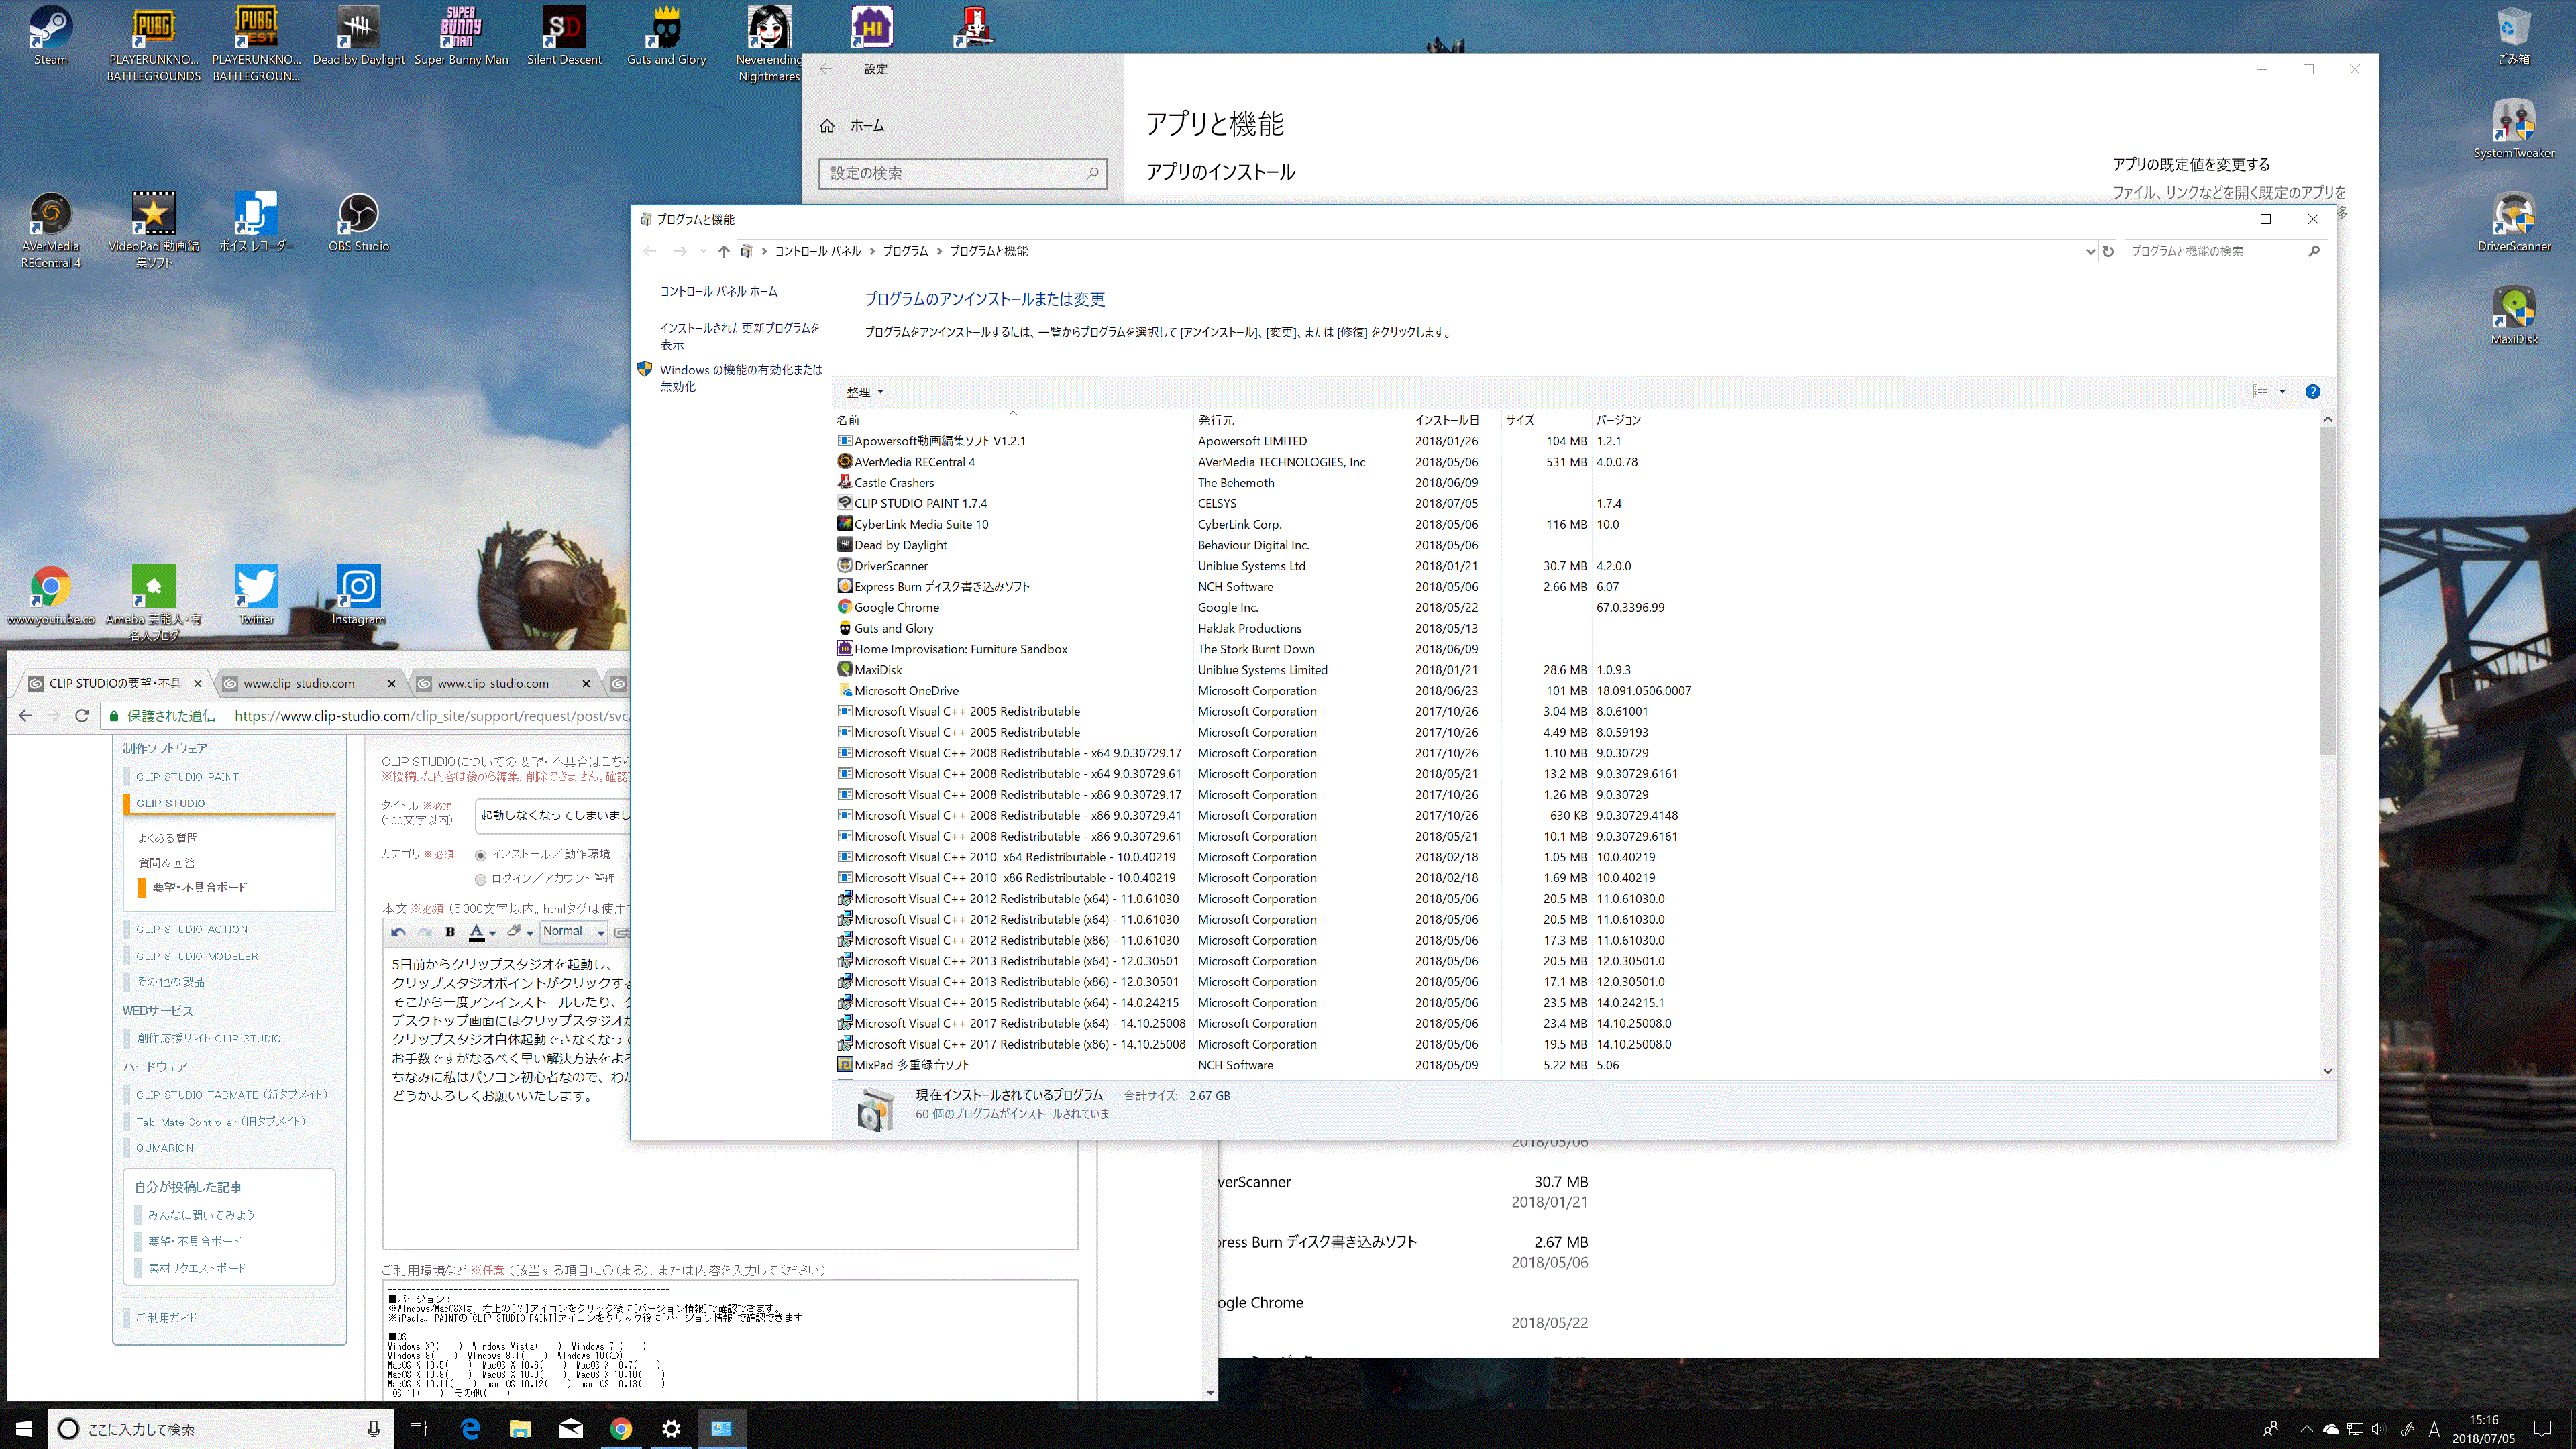
Task: Open the よくある質問 sidebar link
Action: coord(167,838)
